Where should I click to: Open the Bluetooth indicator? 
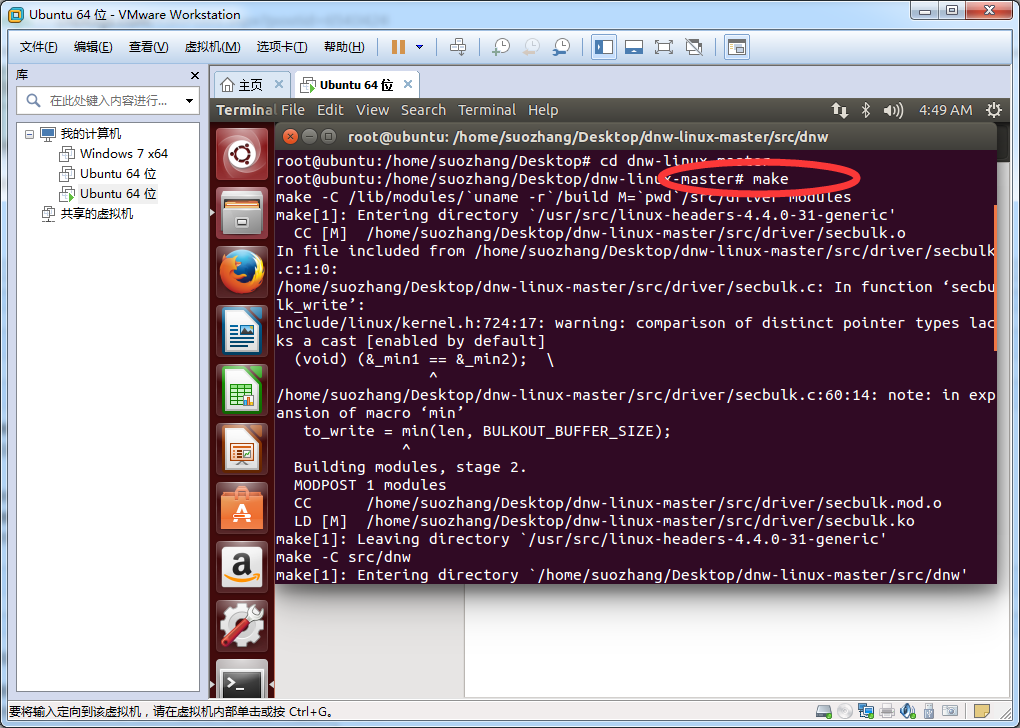tap(866, 110)
